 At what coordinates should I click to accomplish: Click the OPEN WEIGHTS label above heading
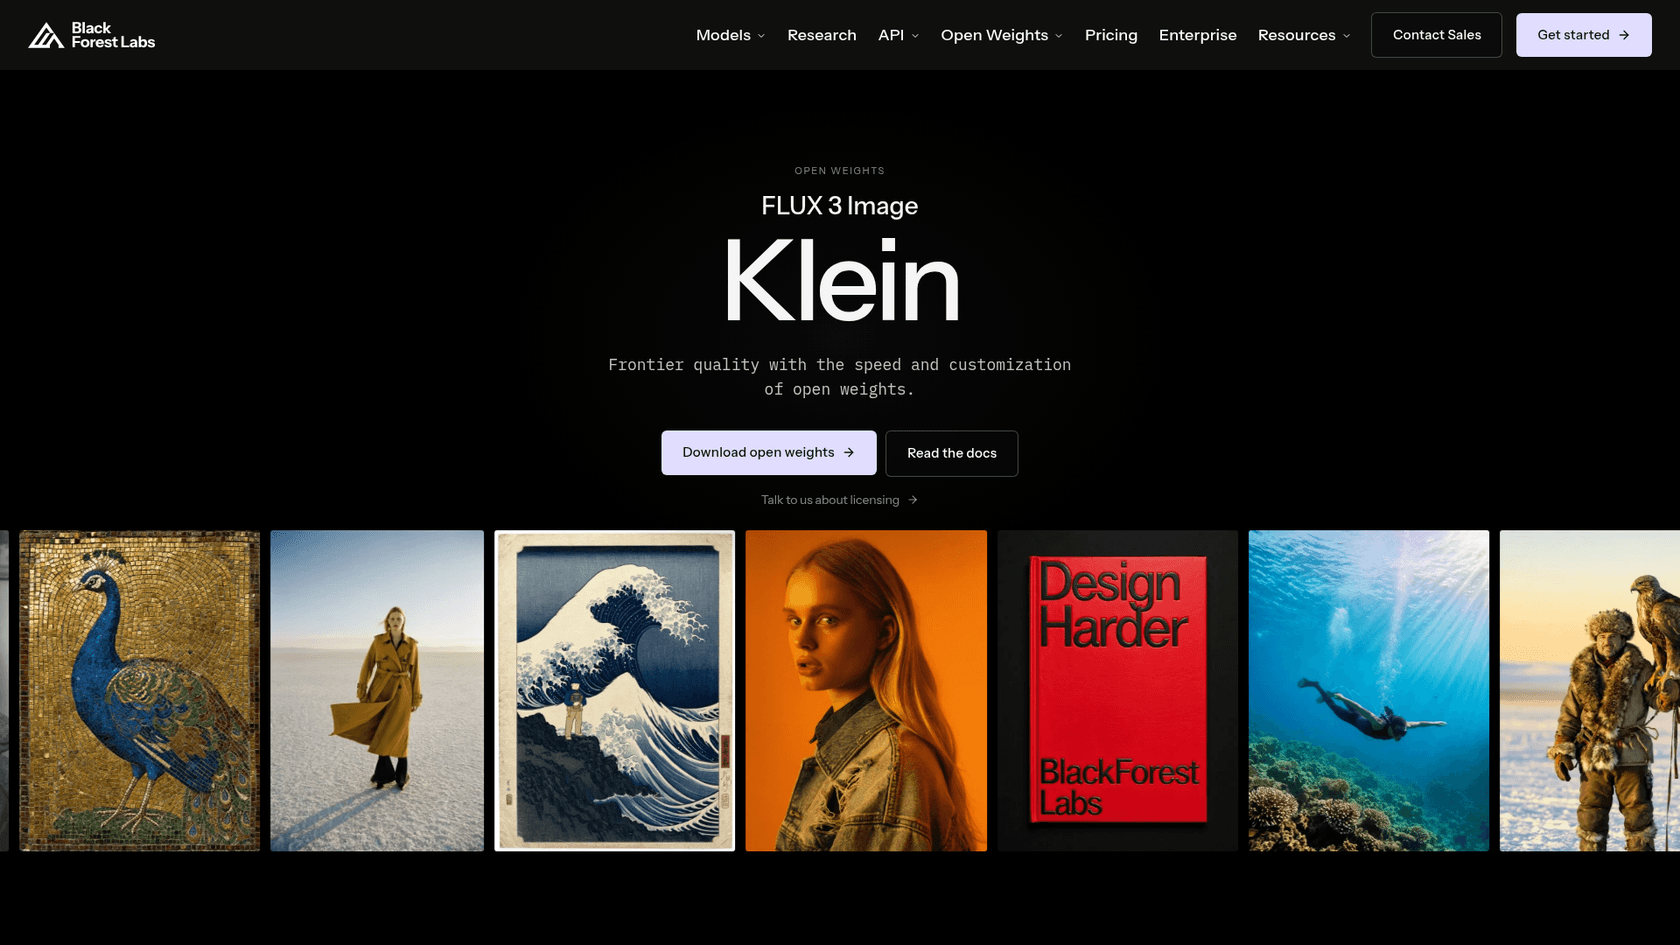(x=839, y=171)
